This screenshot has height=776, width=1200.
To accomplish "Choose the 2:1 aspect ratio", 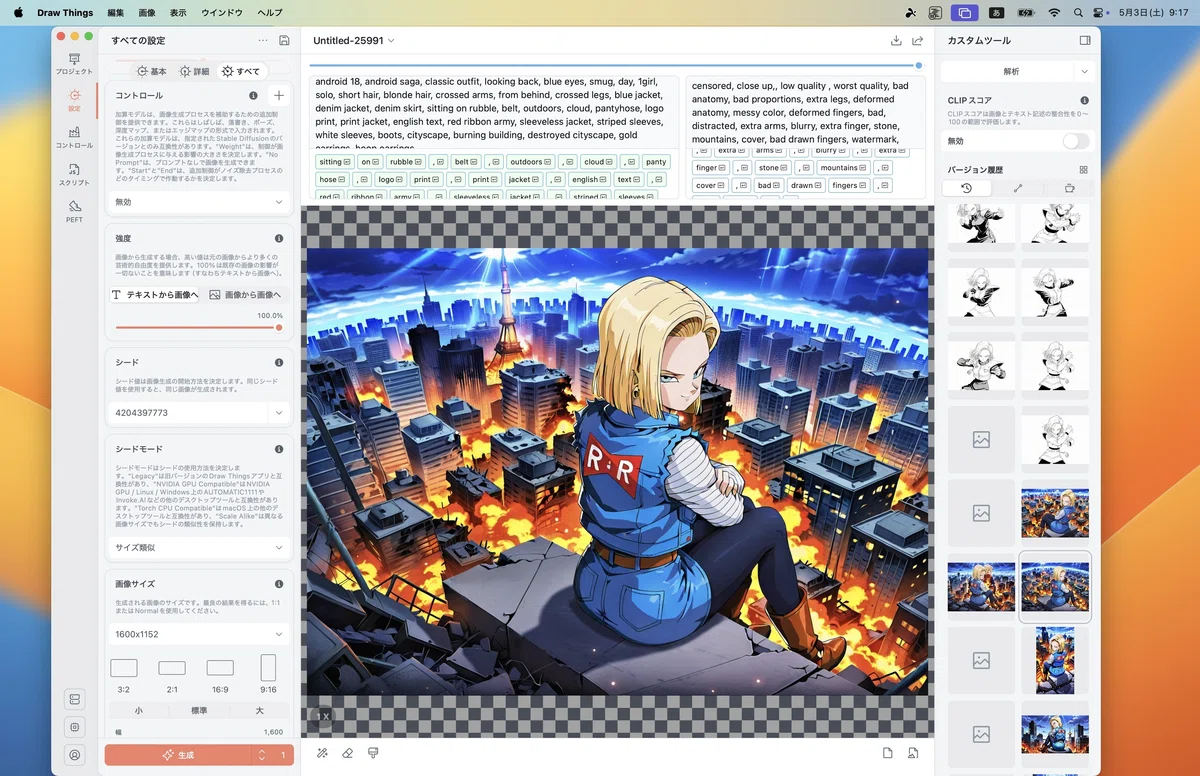I will tap(172, 675).
